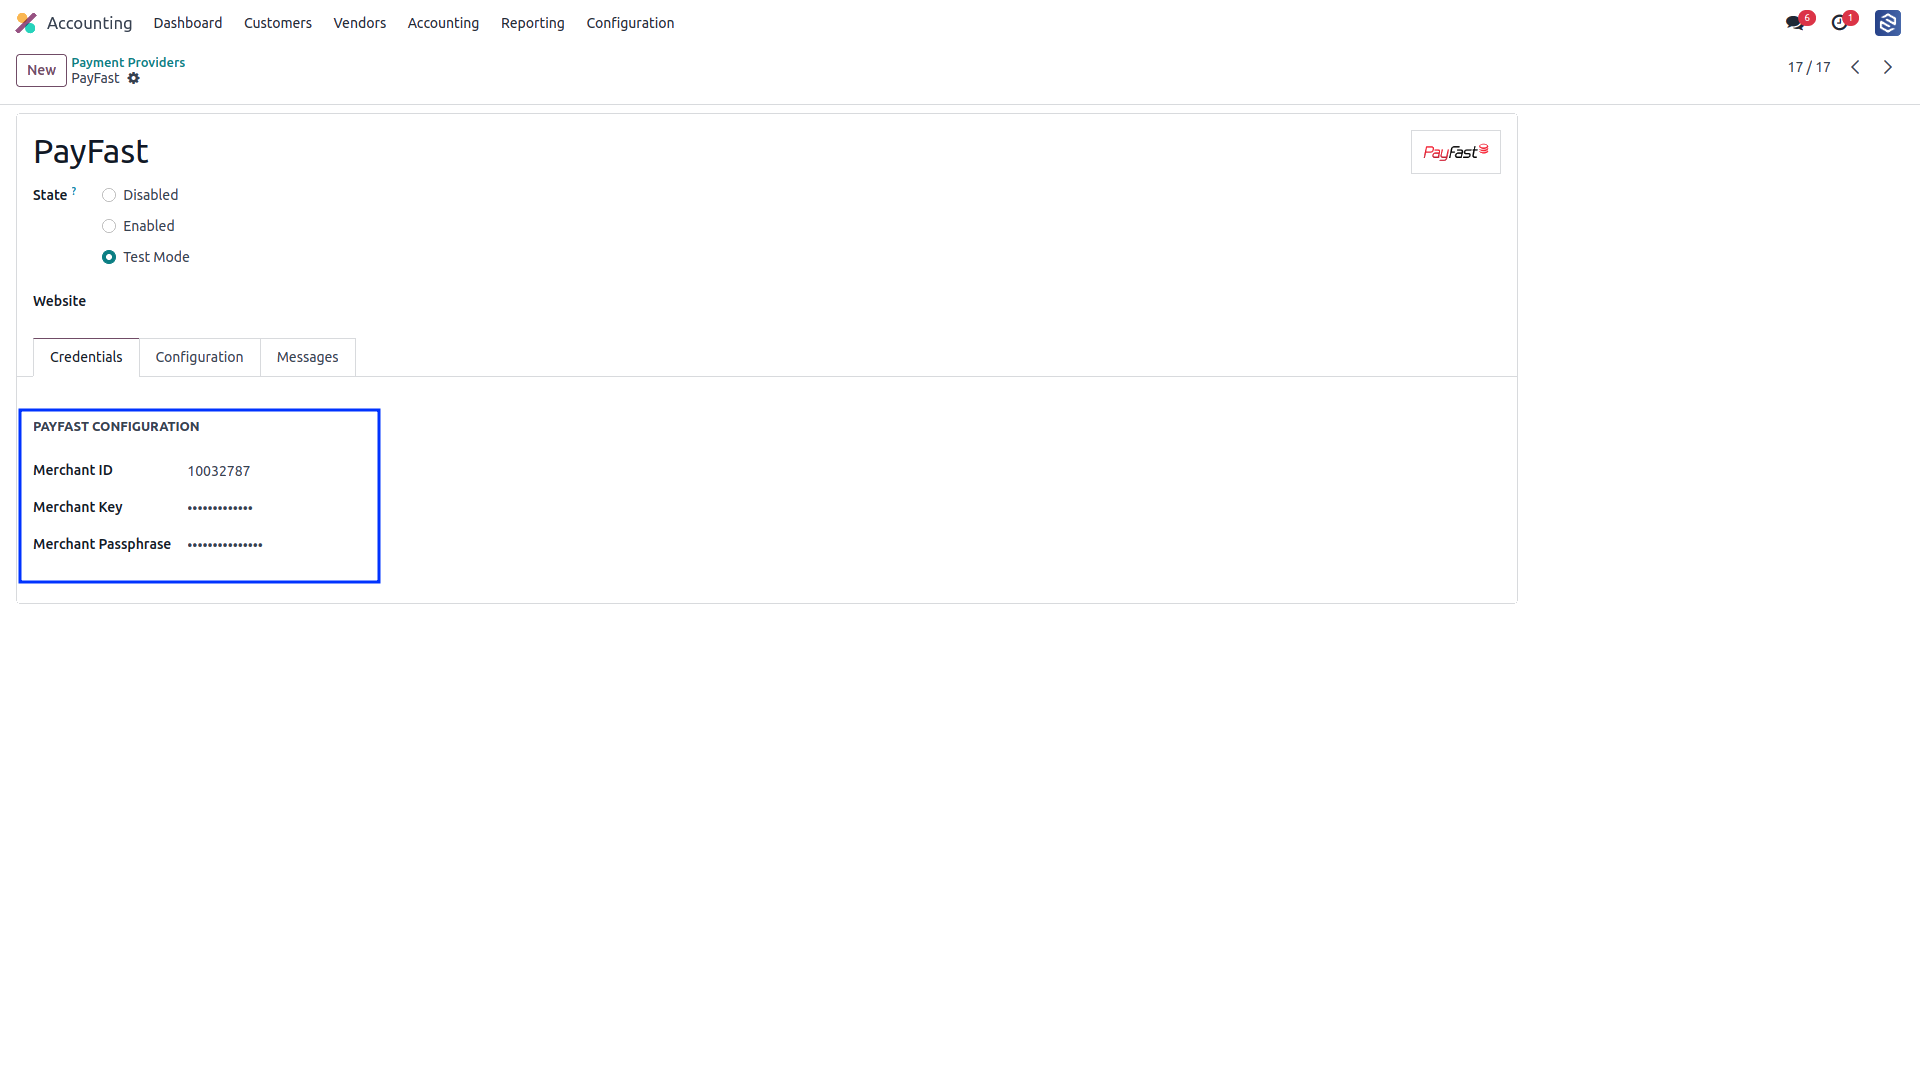Open the Accounting app home icon

tap(26, 23)
